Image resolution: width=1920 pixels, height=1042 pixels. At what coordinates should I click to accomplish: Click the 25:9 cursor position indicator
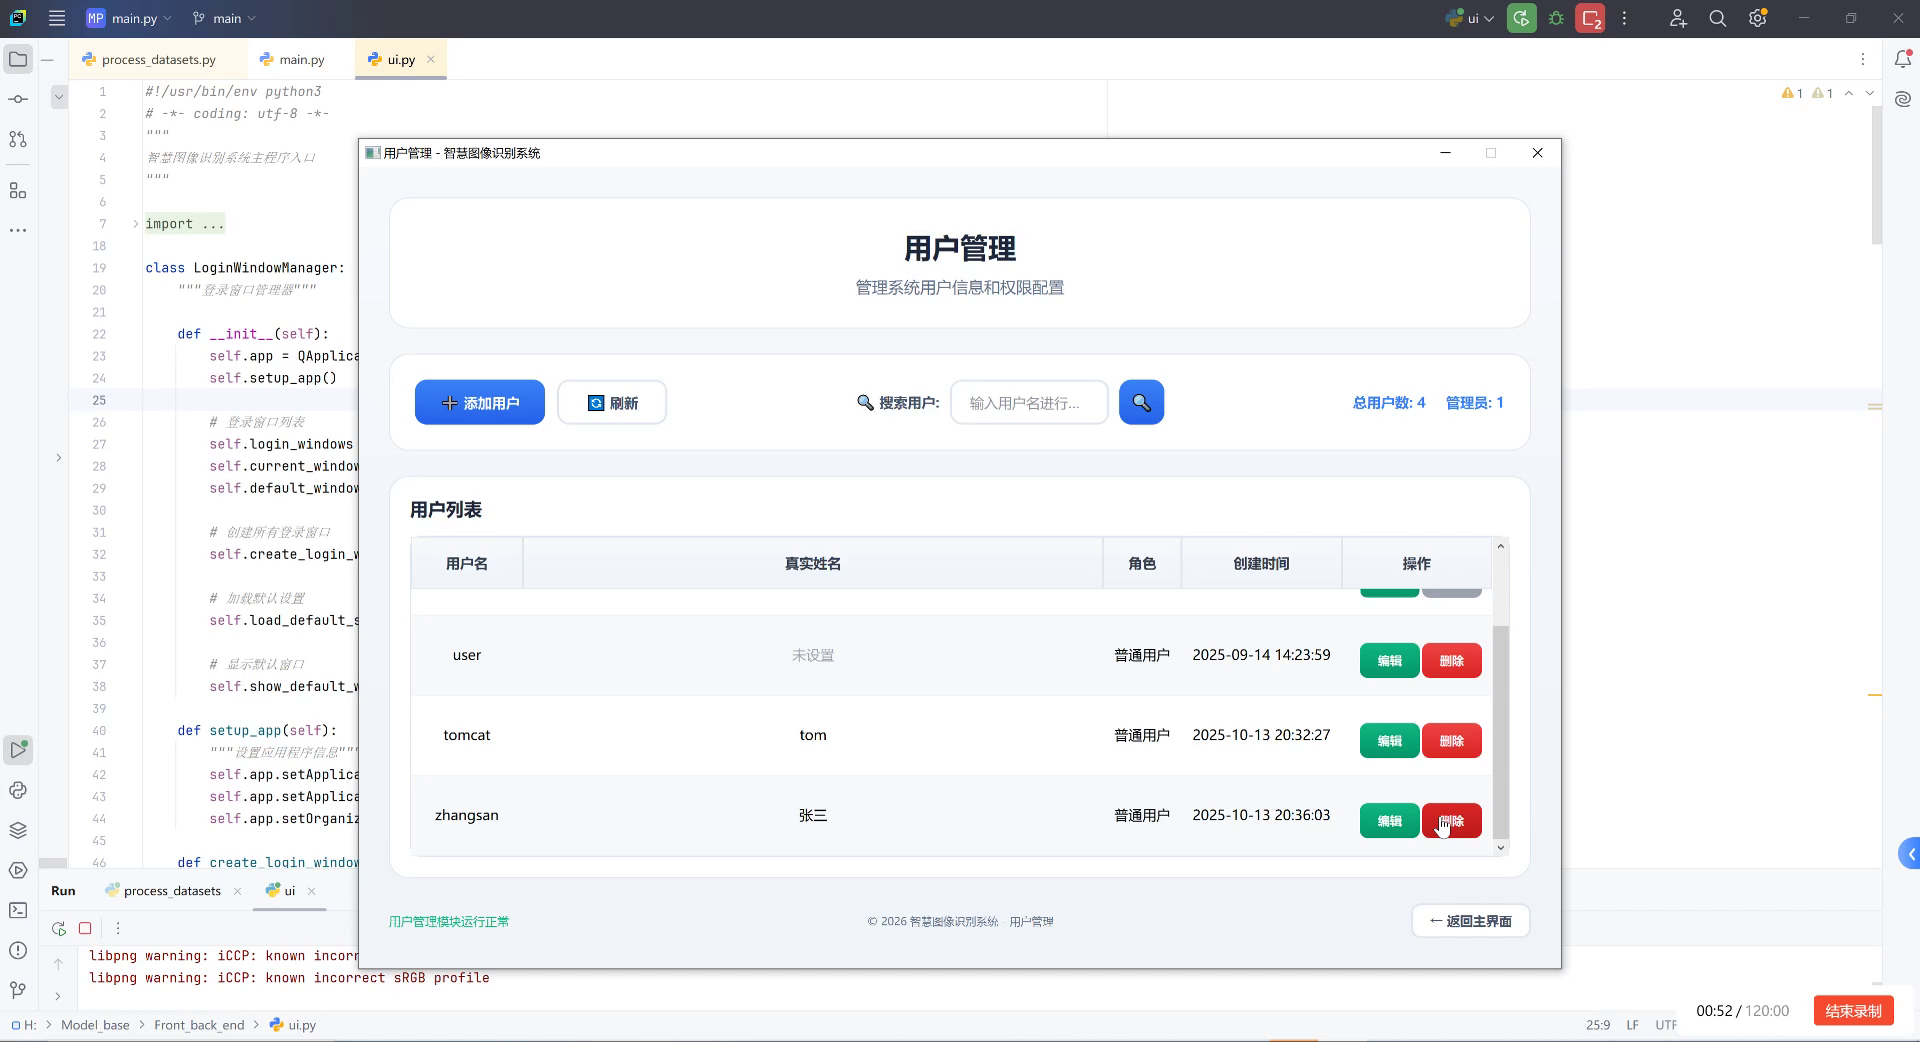pyautogui.click(x=1598, y=1025)
